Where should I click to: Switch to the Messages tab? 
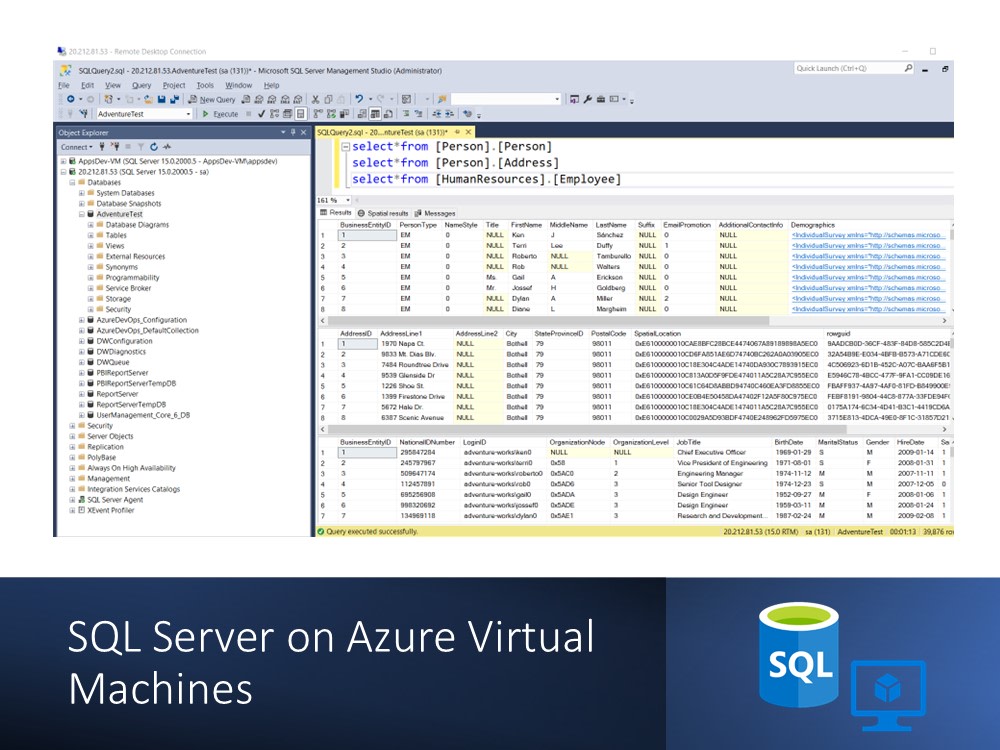435,213
